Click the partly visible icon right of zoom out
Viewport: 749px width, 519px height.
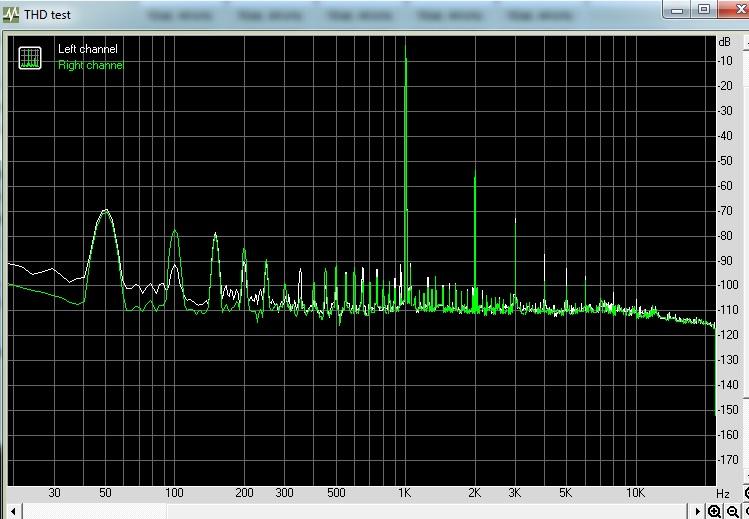pos(746,511)
